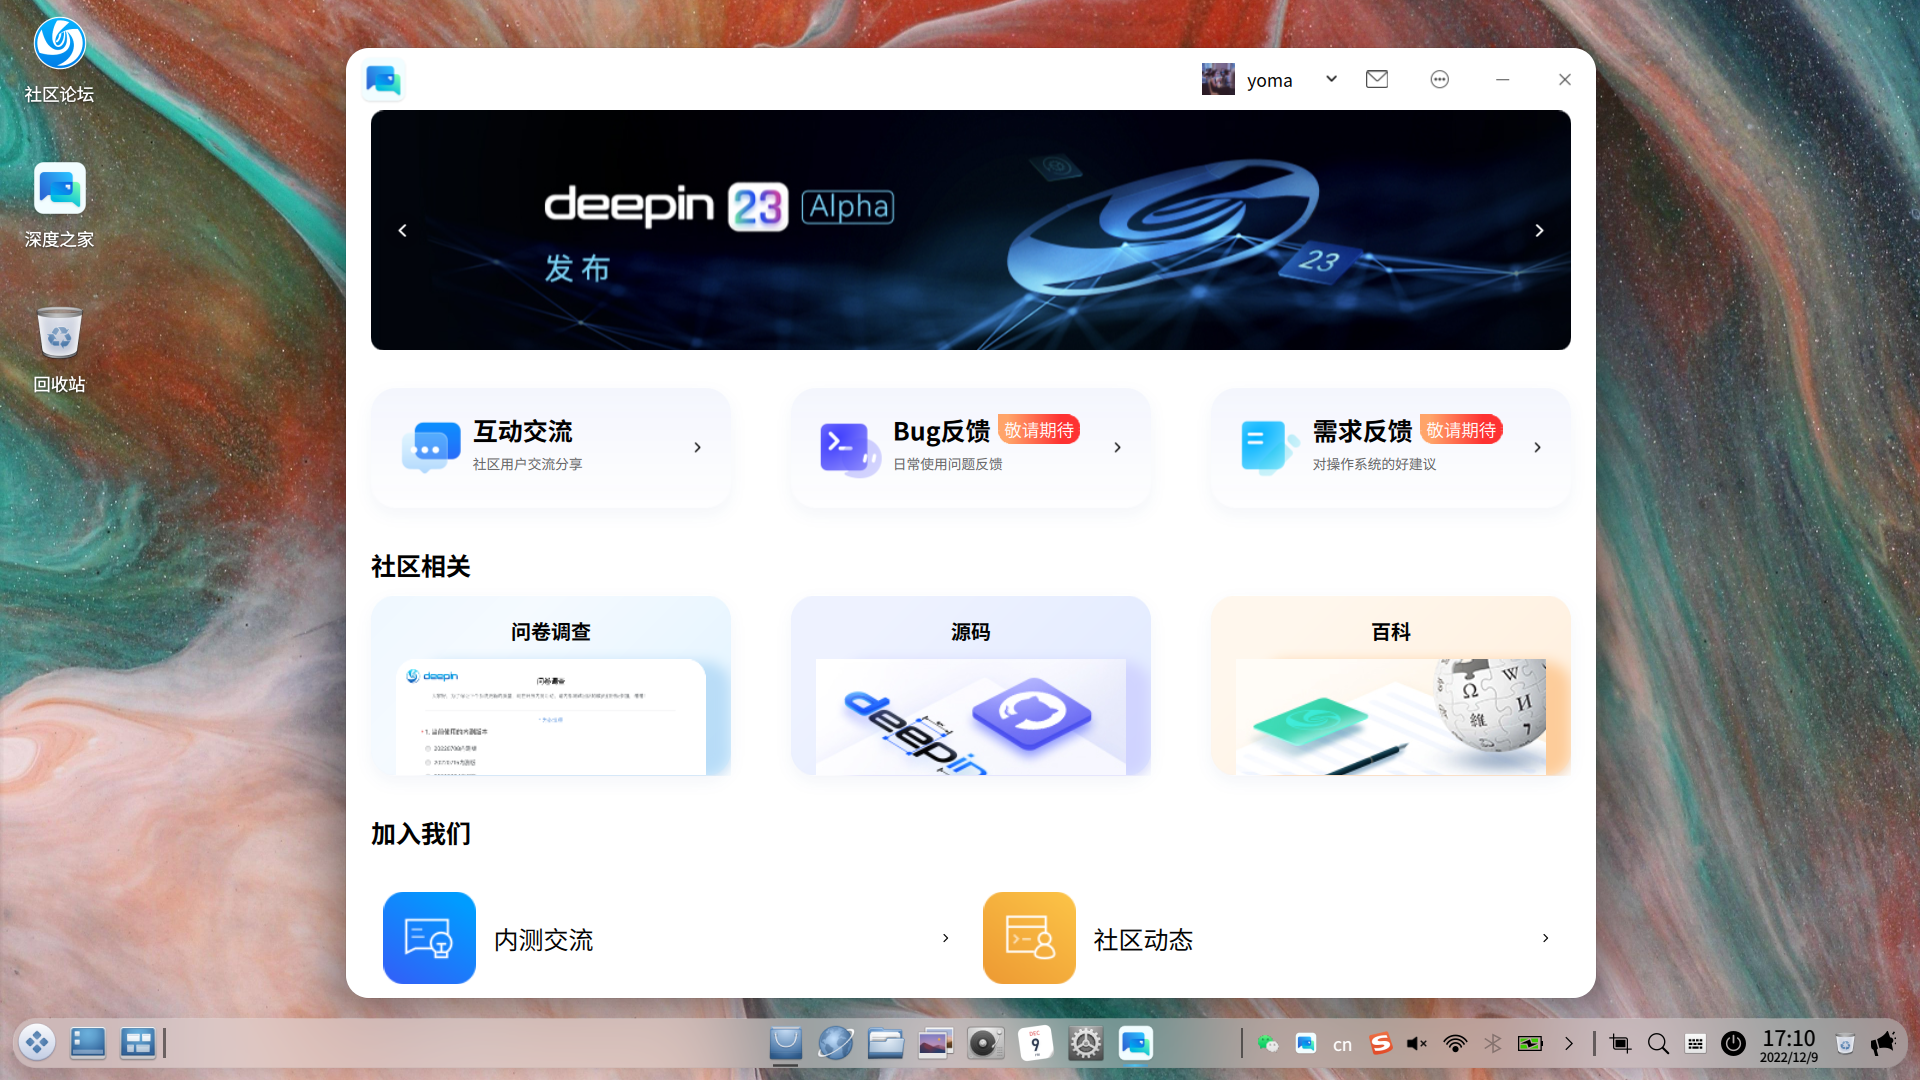The image size is (1920, 1080).
Task: Click the chevron on the Bug反馈 card
Action: pos(1117,448)
